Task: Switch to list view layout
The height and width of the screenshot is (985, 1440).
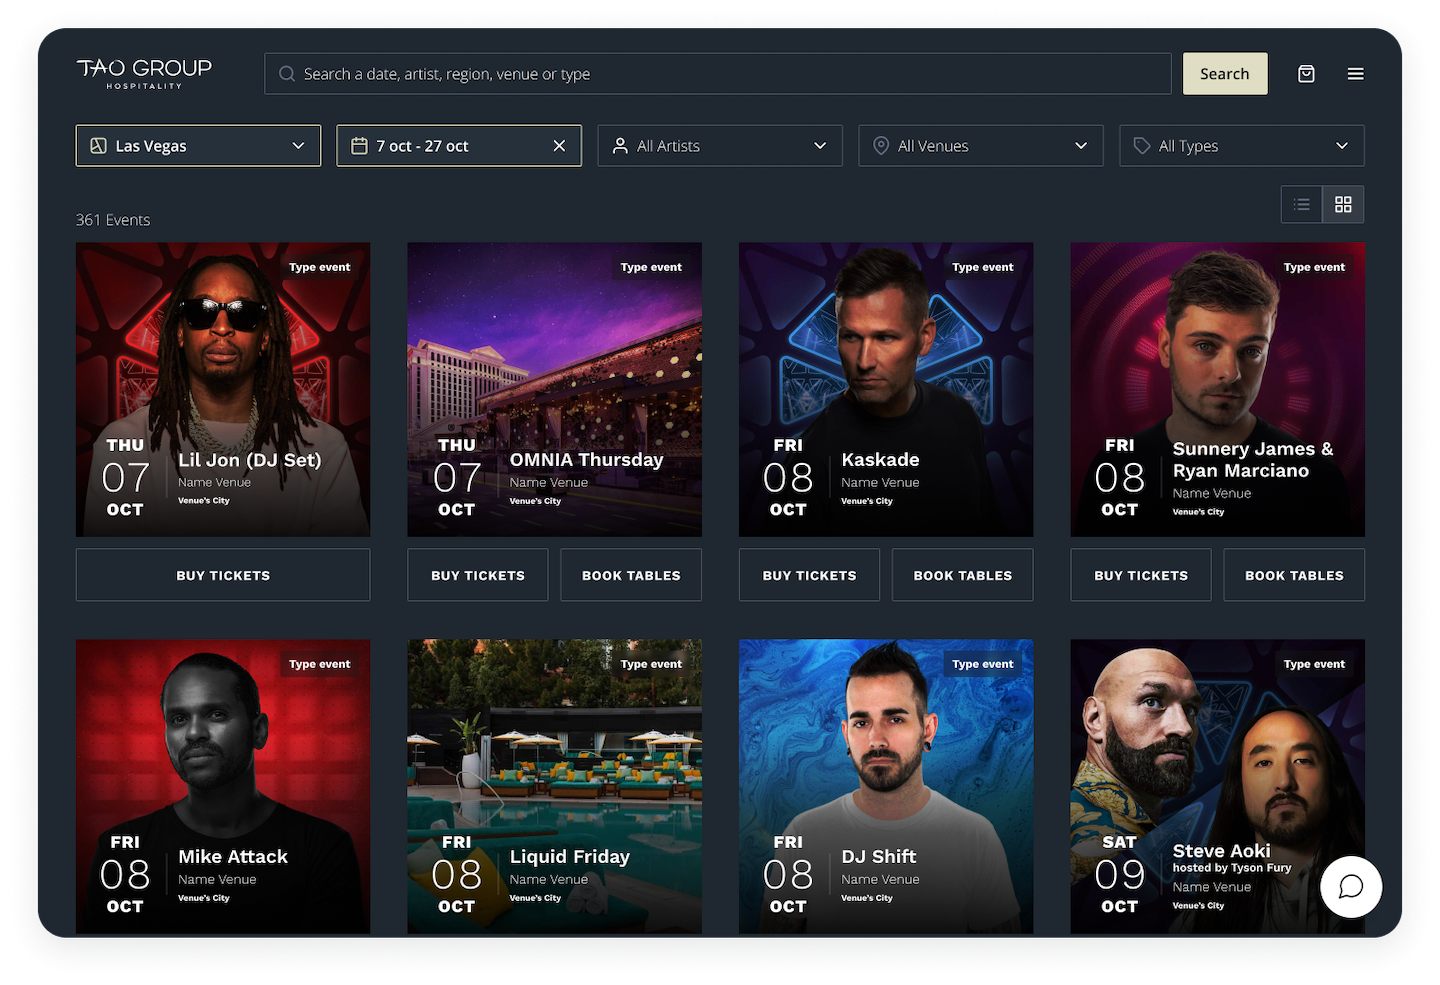Action: tap(1301, 204)
